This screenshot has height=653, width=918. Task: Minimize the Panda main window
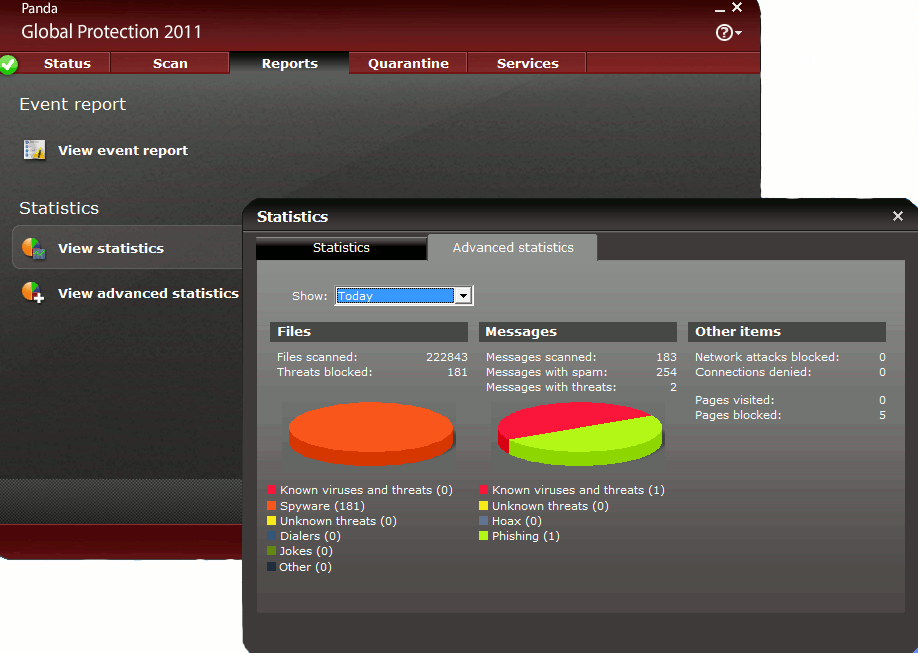point(720,9)
